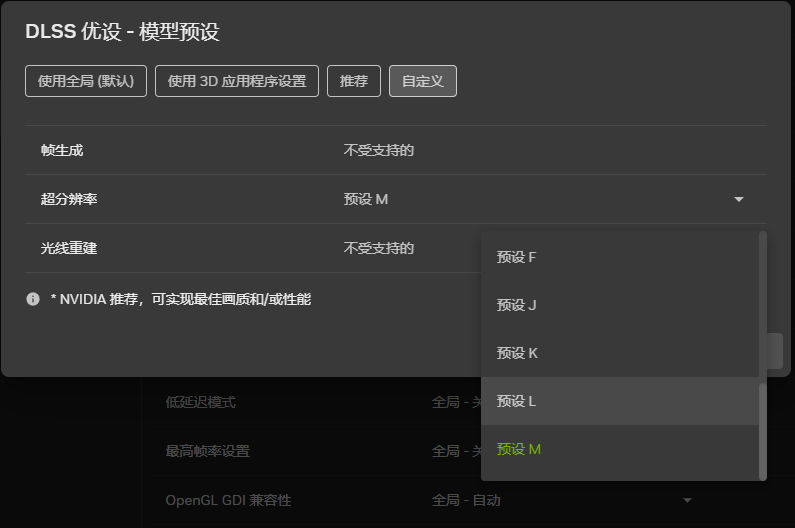Expand the 超分辨率 dropdown arrow
This screenshot has width=795, height=528.
[x=739, y=199]
